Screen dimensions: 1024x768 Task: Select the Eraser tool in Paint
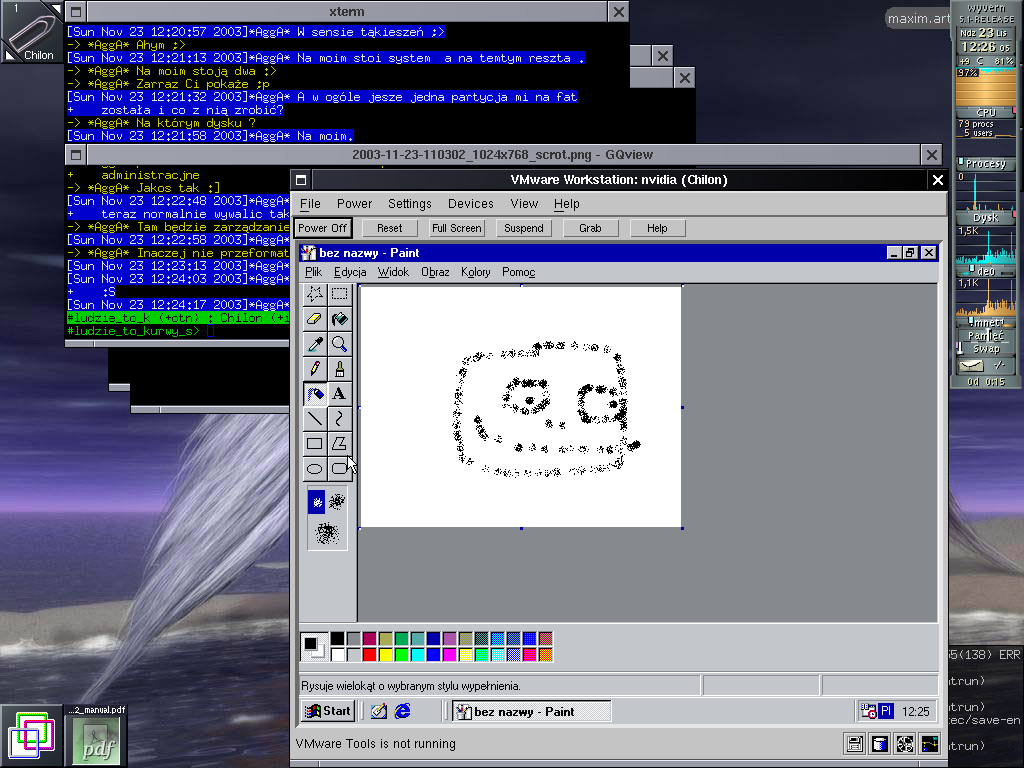tap(315, 319)
